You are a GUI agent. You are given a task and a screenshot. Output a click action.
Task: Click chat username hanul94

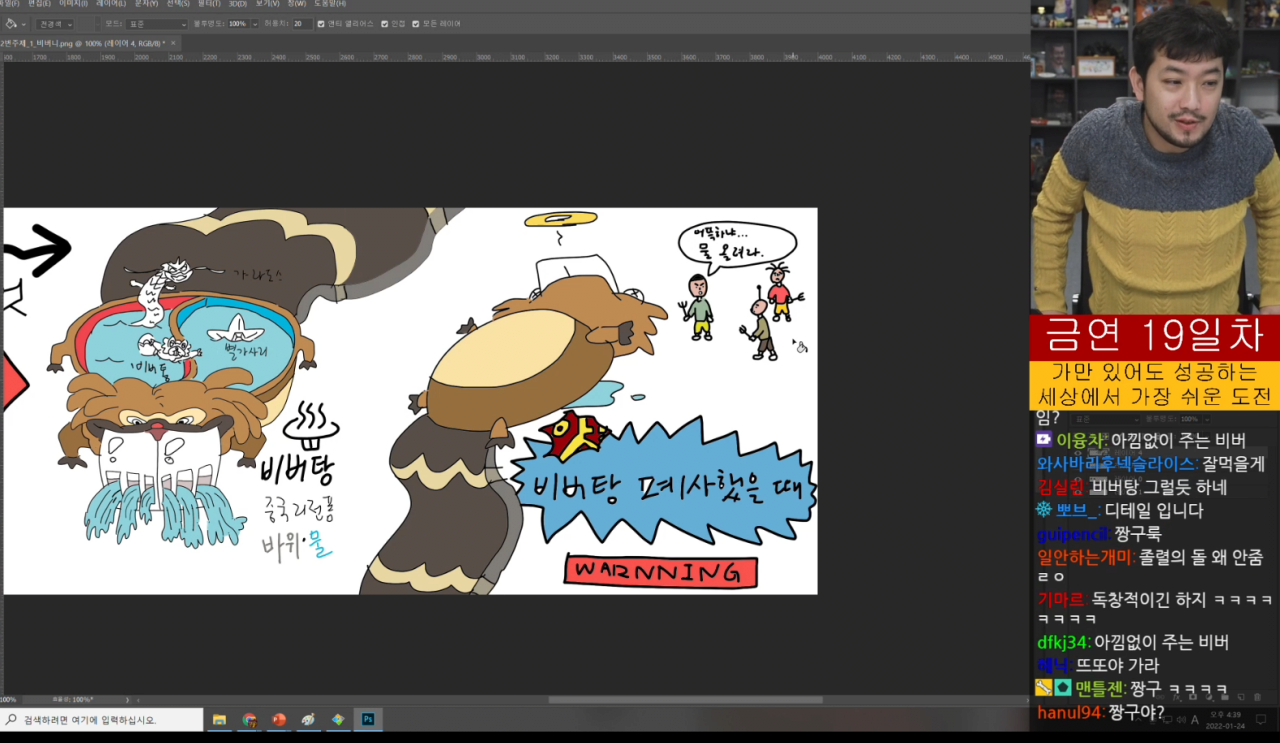[1071, 712]
